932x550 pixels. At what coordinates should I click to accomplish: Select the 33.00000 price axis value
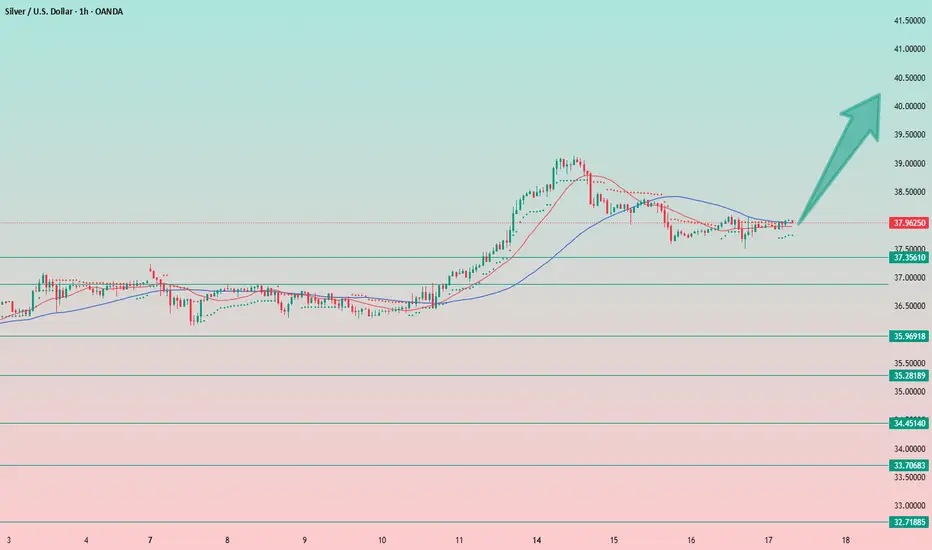tap(909, 506)
